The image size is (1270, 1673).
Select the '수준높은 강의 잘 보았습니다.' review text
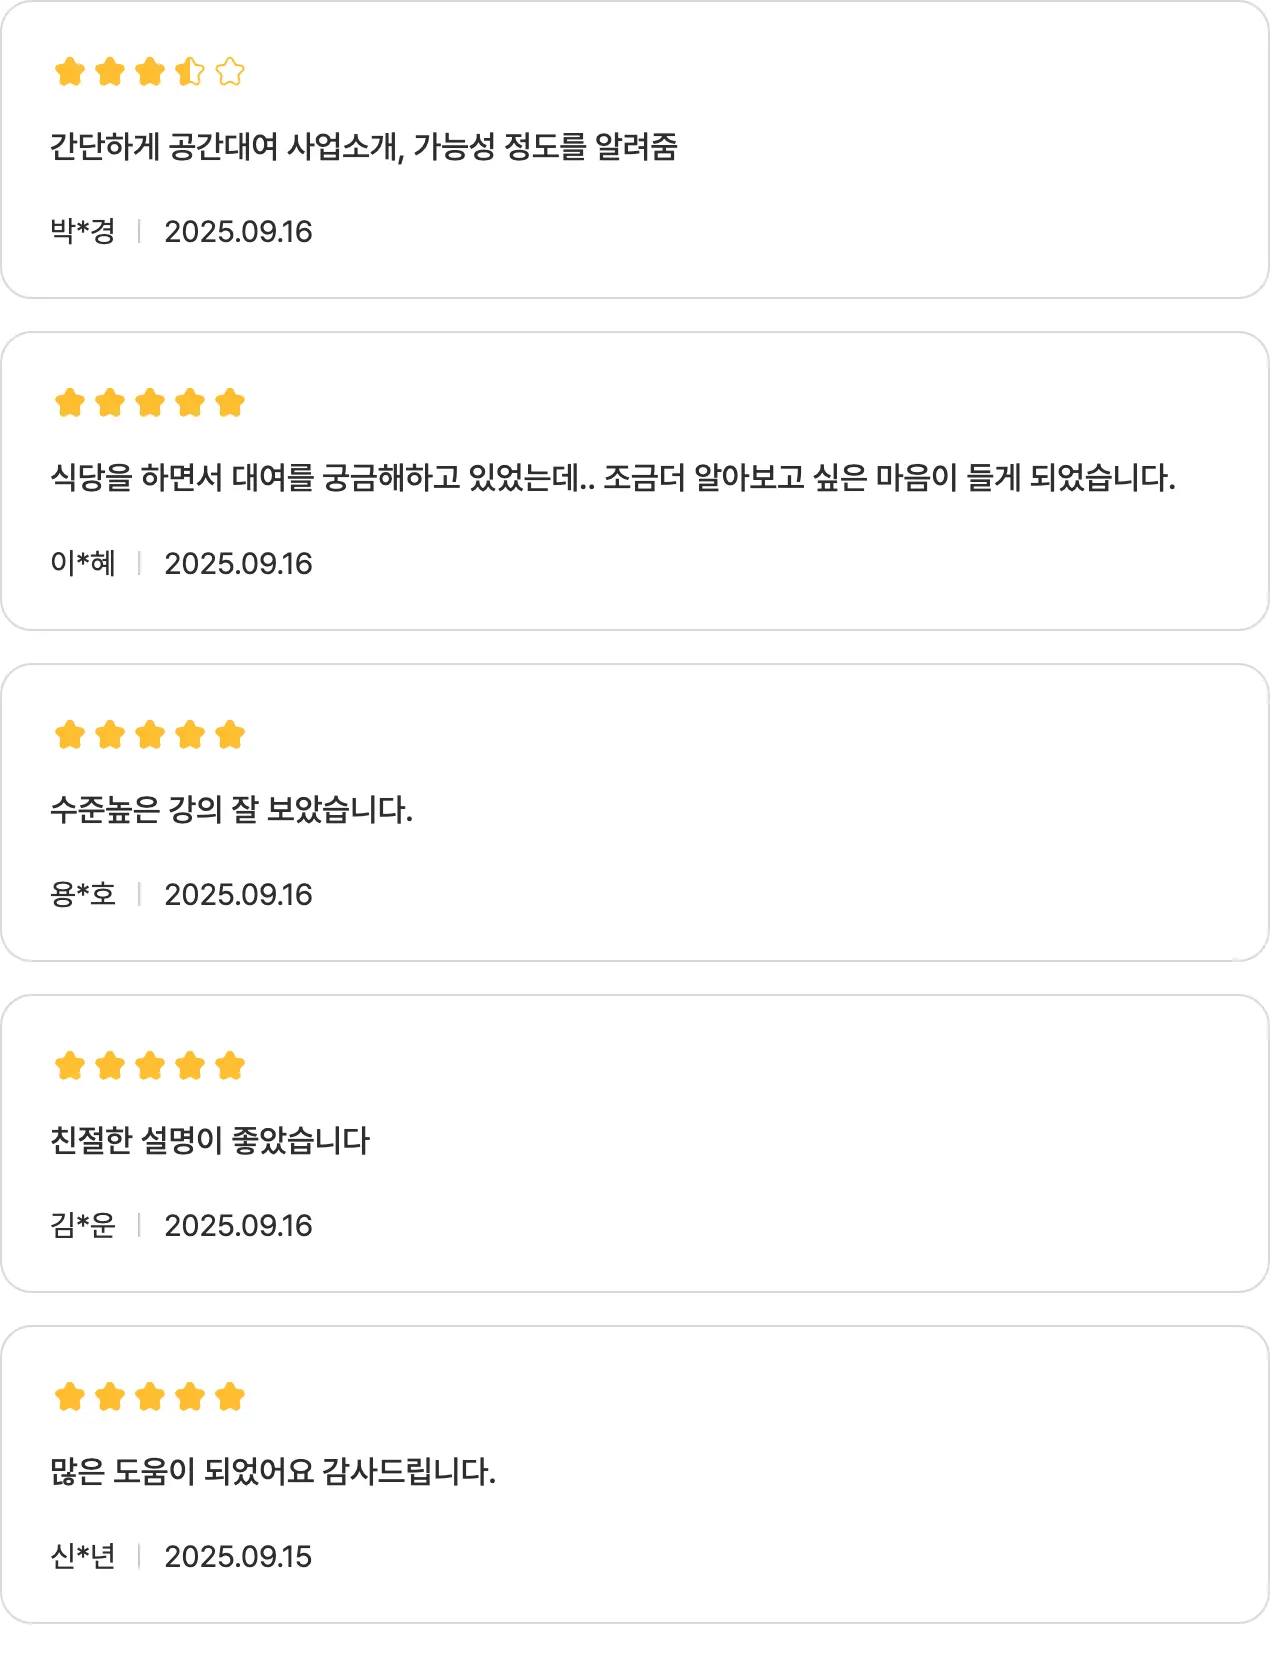click(231, 809)
